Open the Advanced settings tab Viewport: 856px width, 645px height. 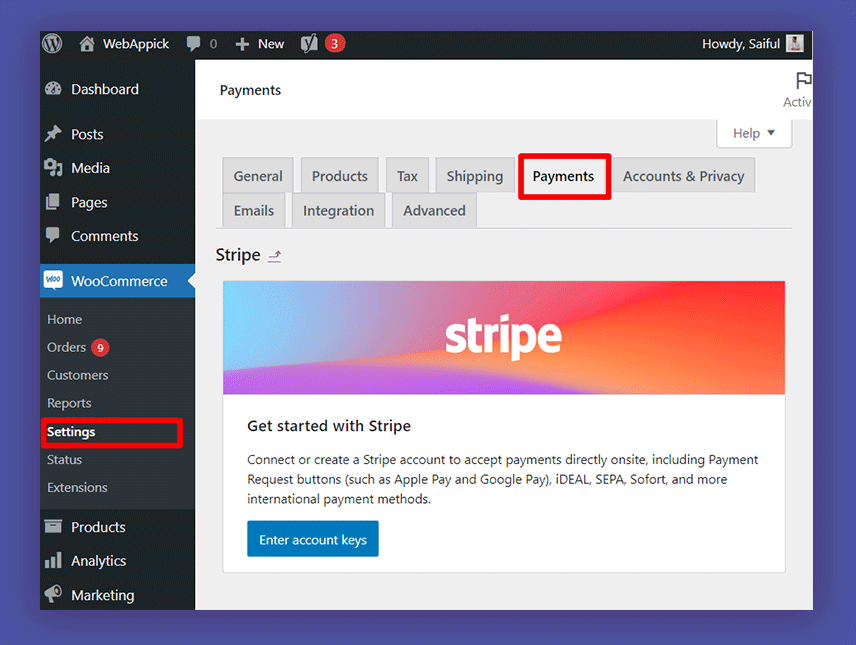pyautogui.click(x=435, y=210)
